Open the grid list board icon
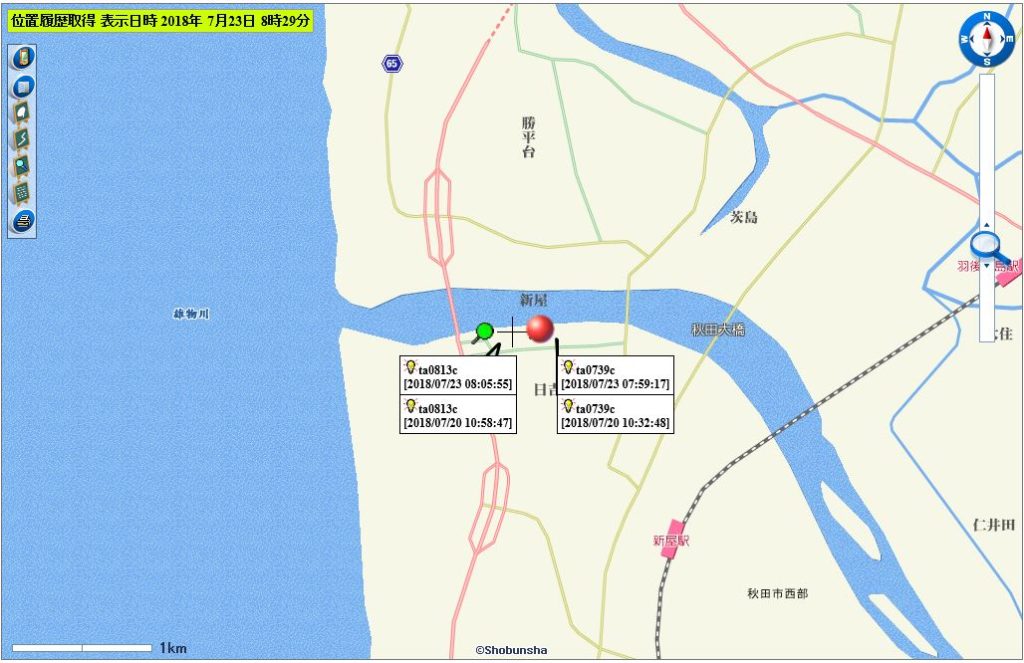 coord(22,192)
